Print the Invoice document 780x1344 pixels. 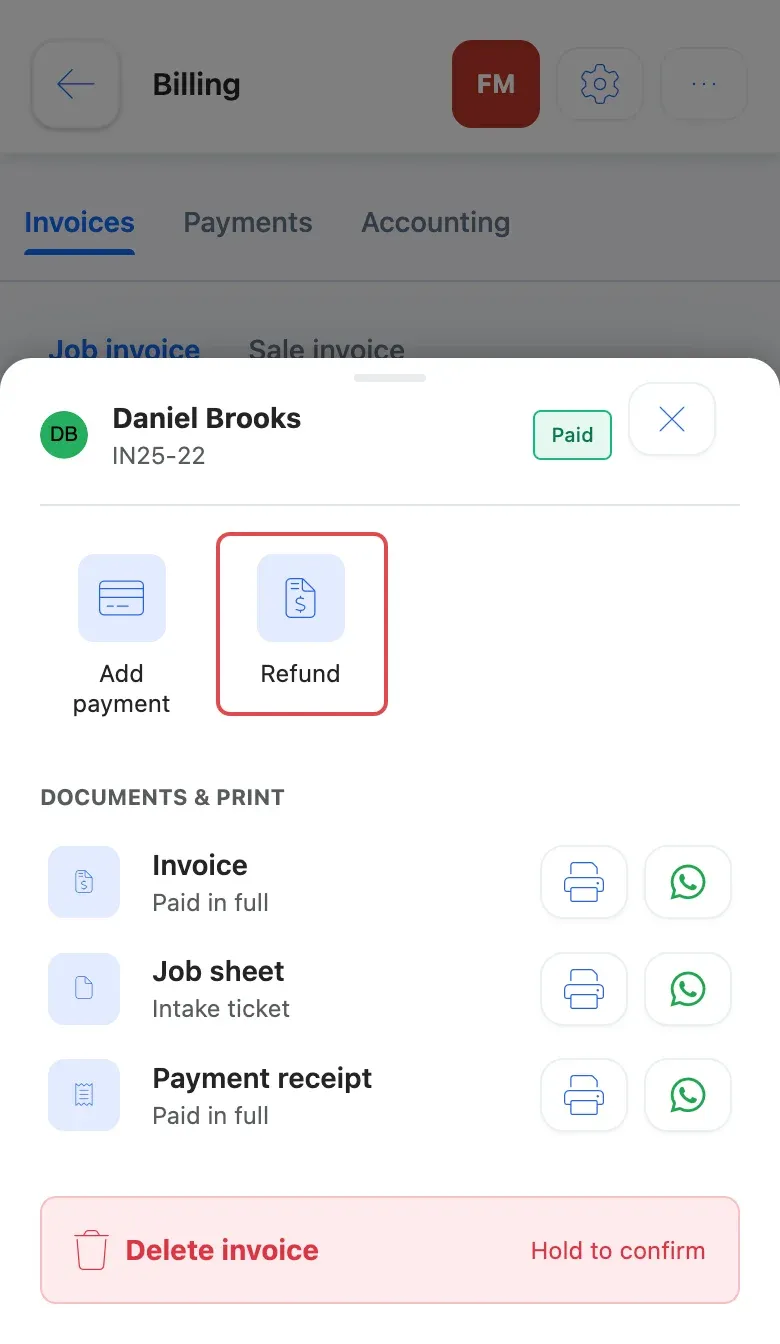coord(584,882)
